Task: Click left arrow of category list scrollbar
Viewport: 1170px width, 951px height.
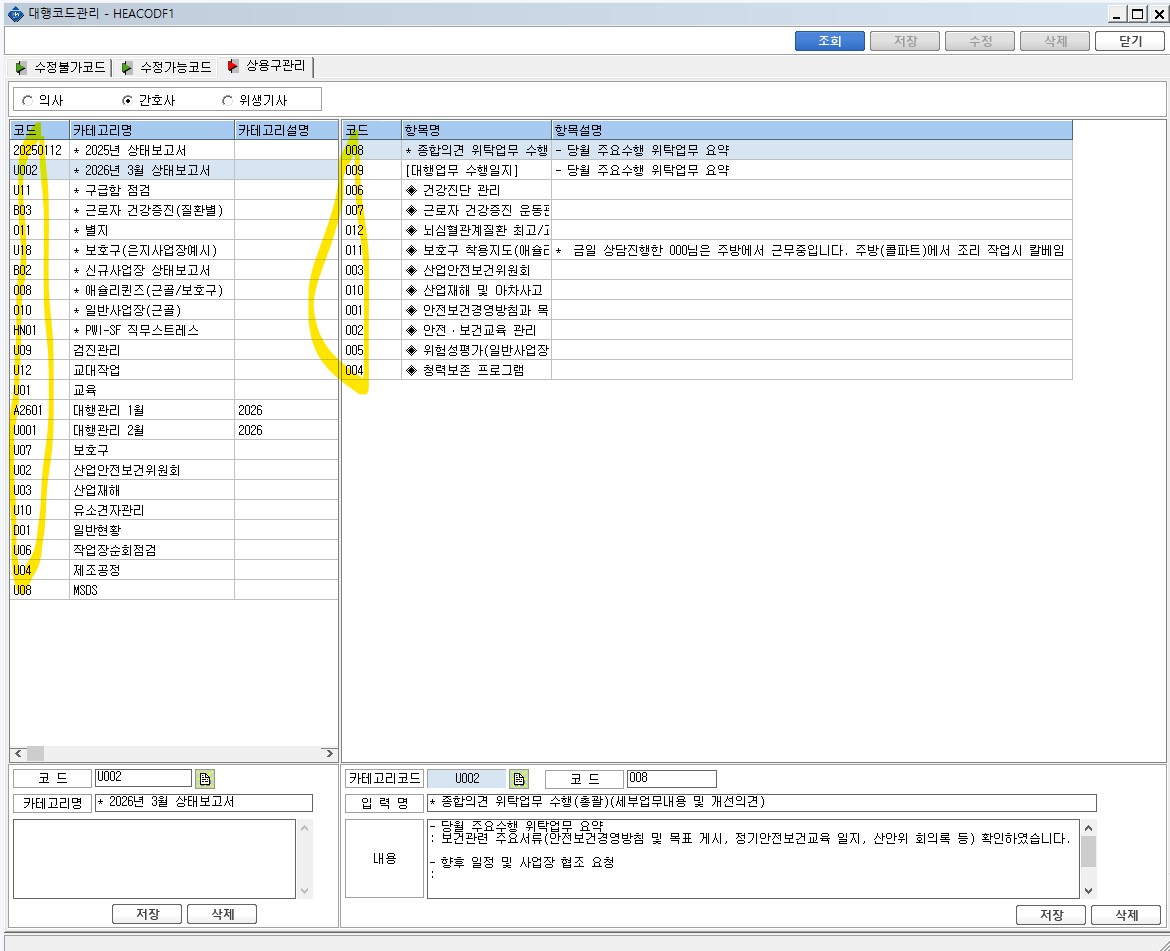Action: click(x=18, y=753)
